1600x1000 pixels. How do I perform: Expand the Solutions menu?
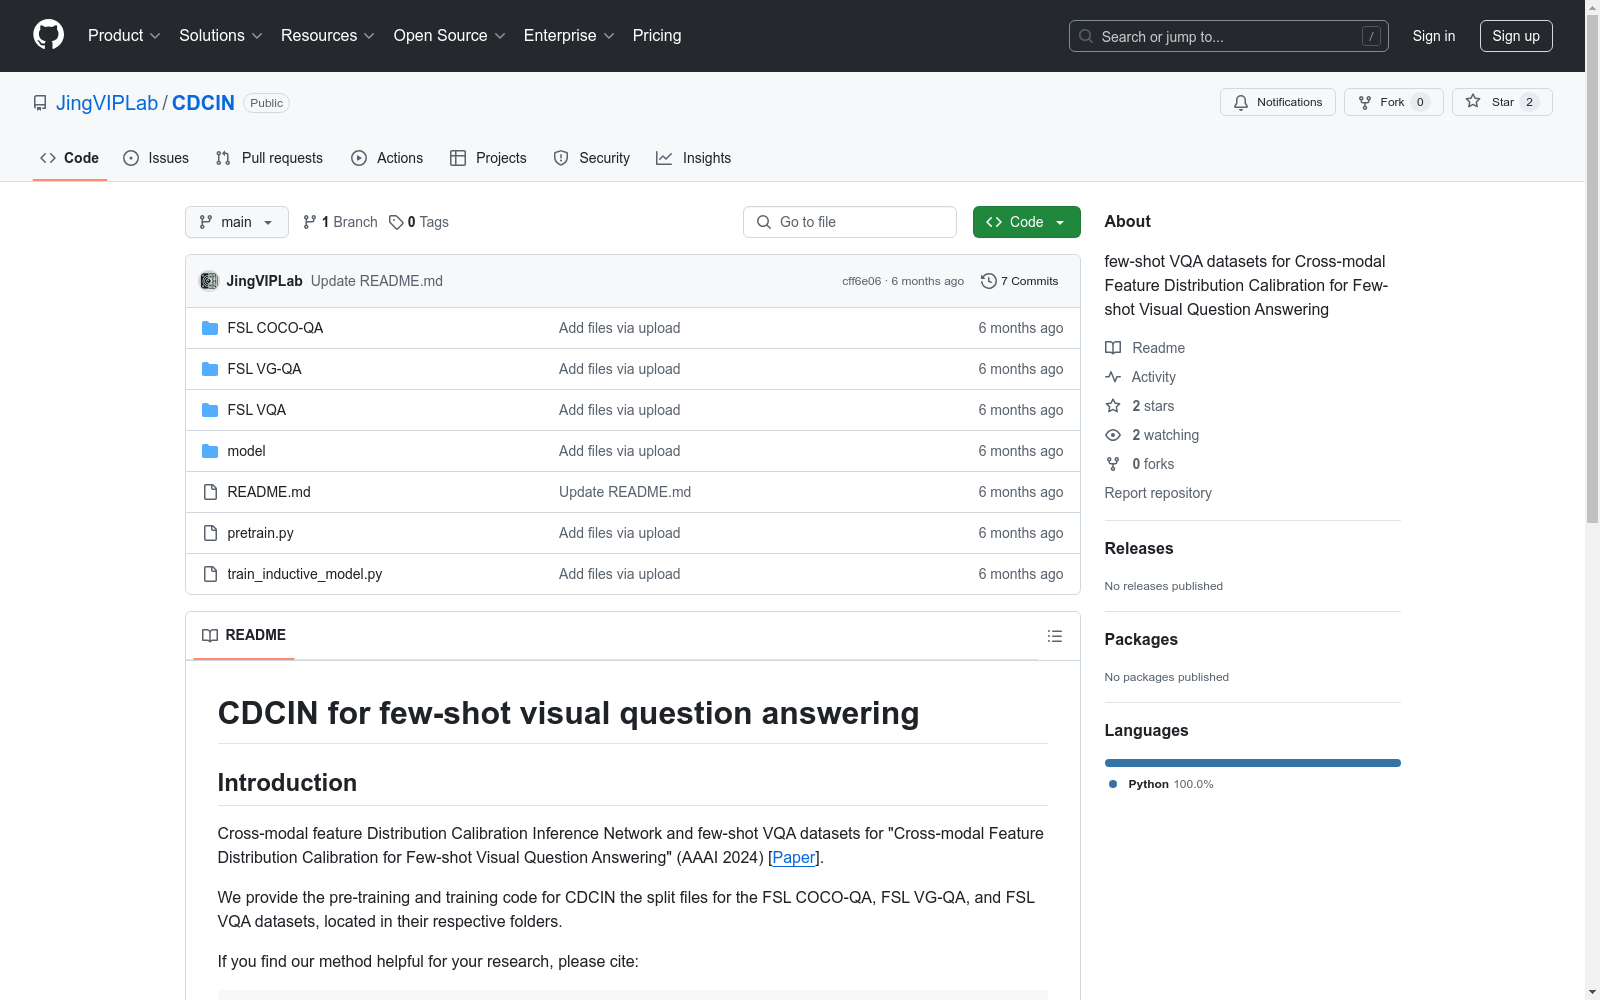click(x=221, y=35)
